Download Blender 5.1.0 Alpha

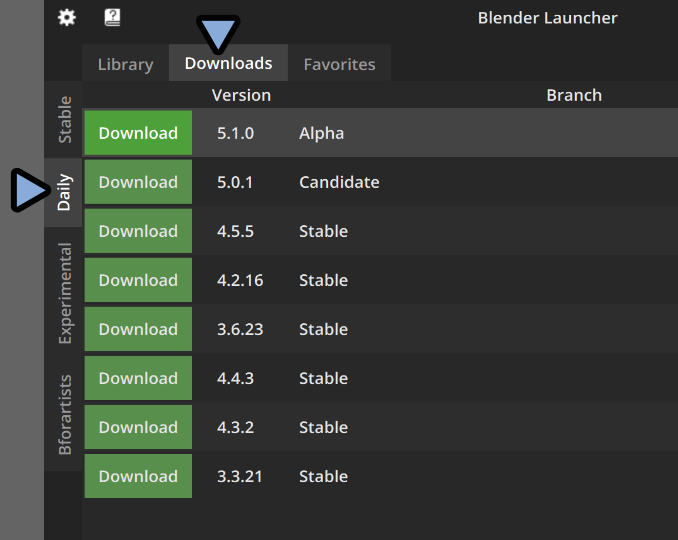(x=138, y=133)
